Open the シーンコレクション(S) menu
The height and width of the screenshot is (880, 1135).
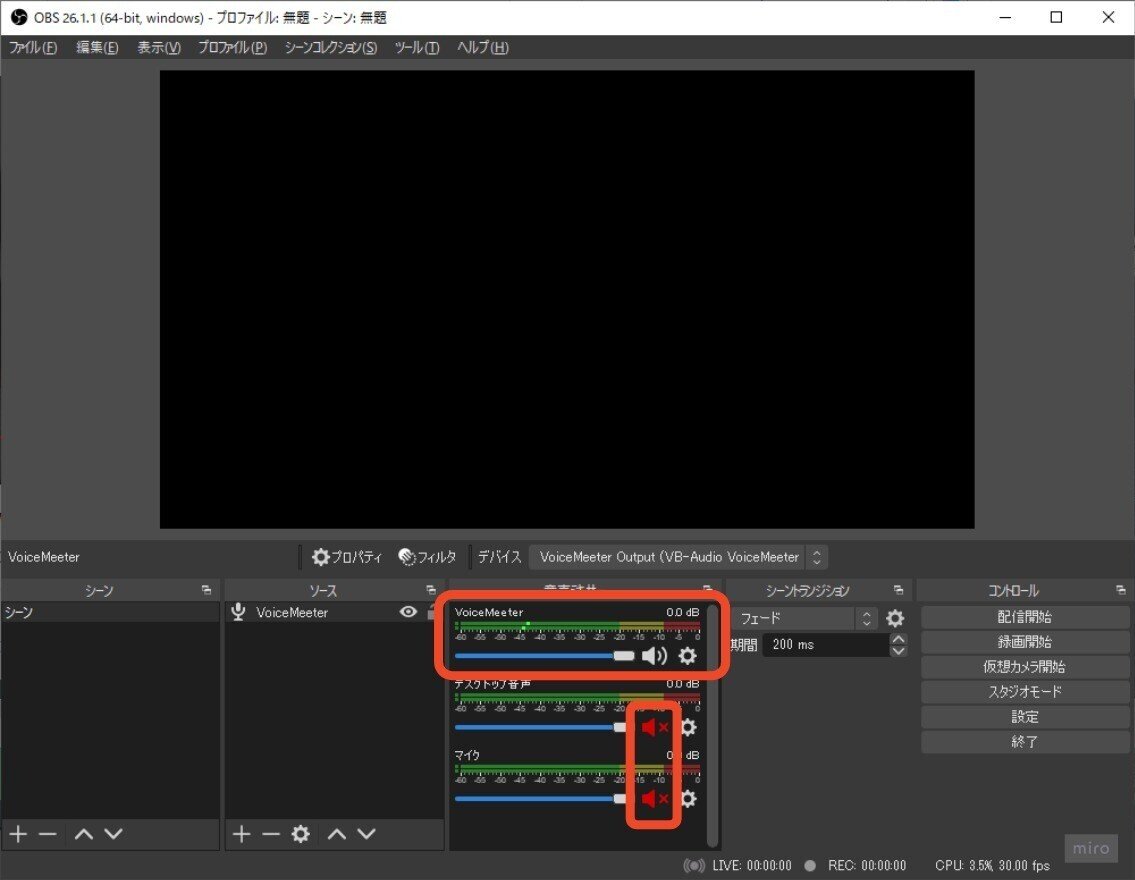click(330, 48)
